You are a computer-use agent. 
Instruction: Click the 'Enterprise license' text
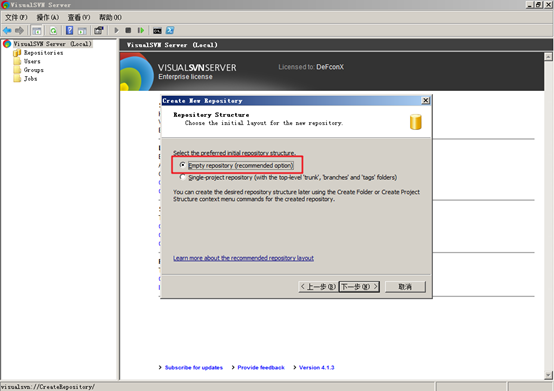coord(185,77)
